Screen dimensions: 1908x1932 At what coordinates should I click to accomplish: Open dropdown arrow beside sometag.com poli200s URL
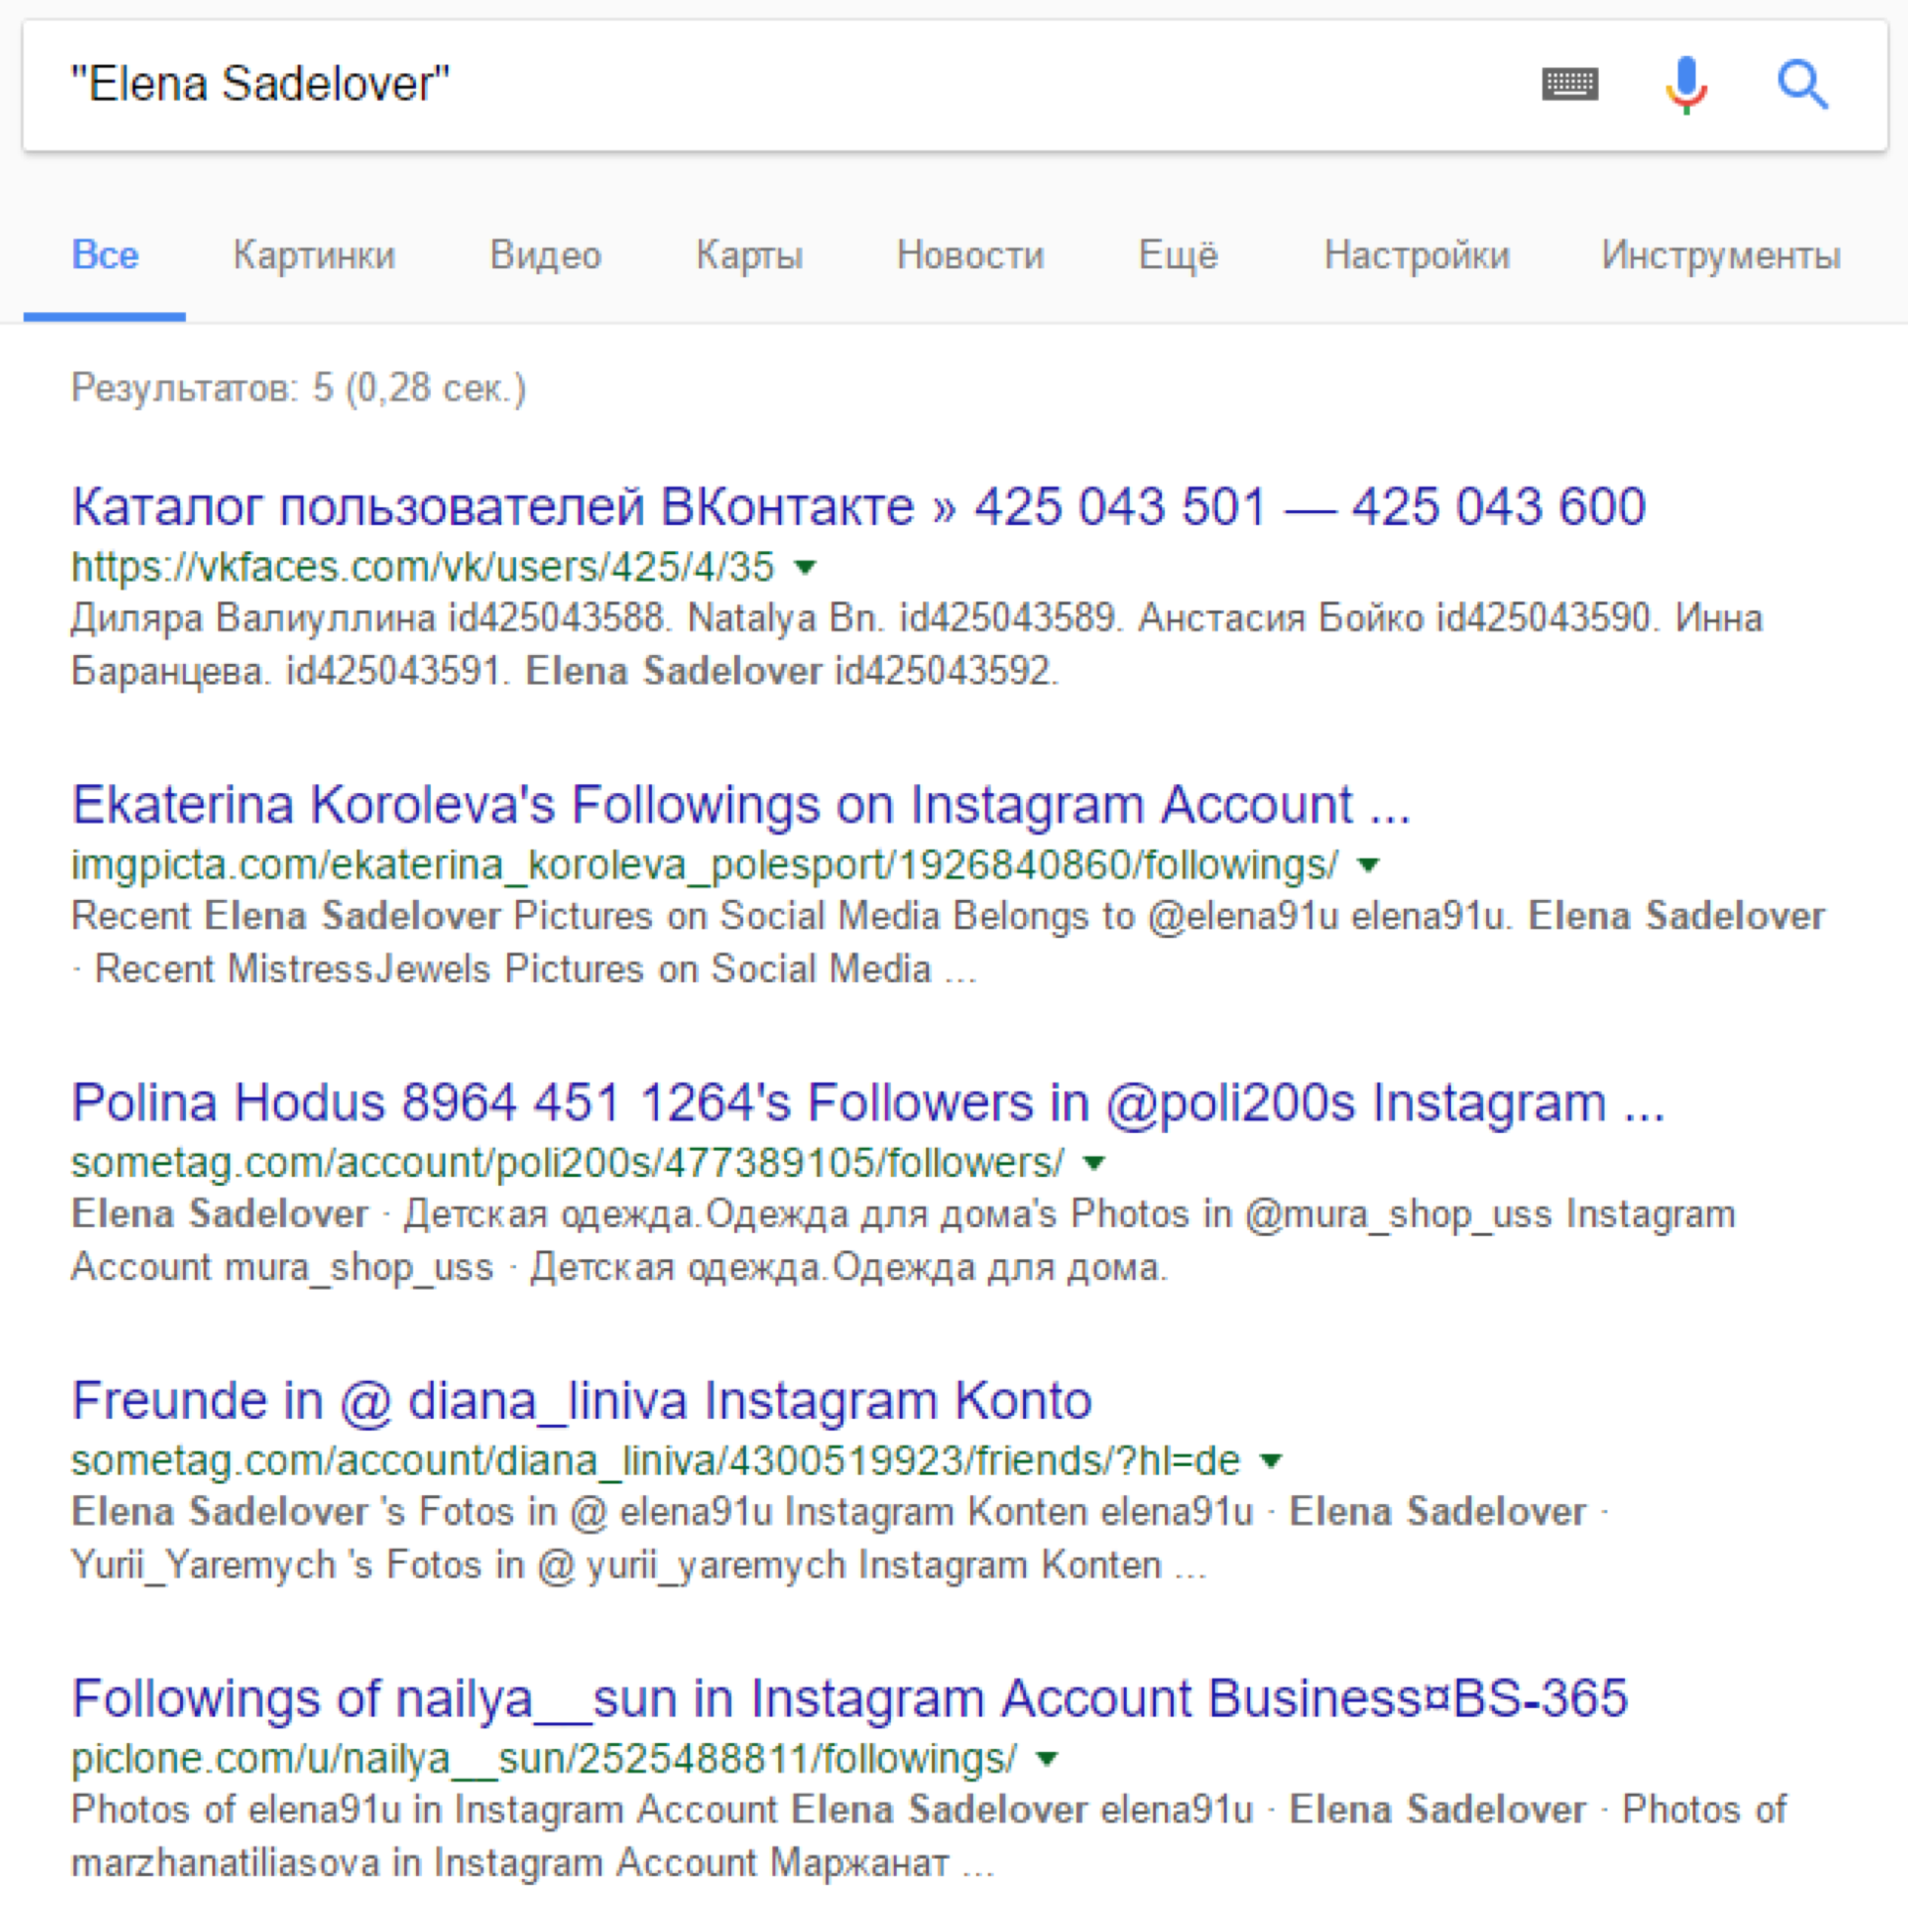1095,1163
